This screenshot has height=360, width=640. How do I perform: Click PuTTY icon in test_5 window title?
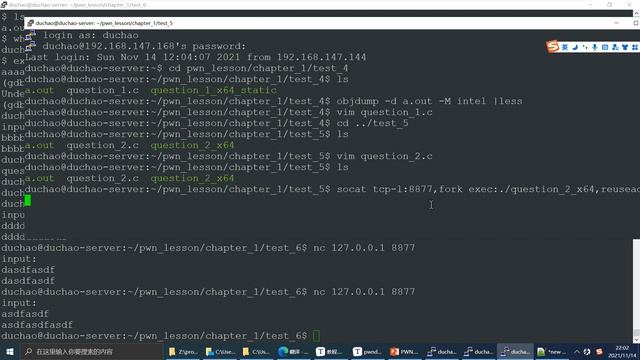tap(31, 23)
